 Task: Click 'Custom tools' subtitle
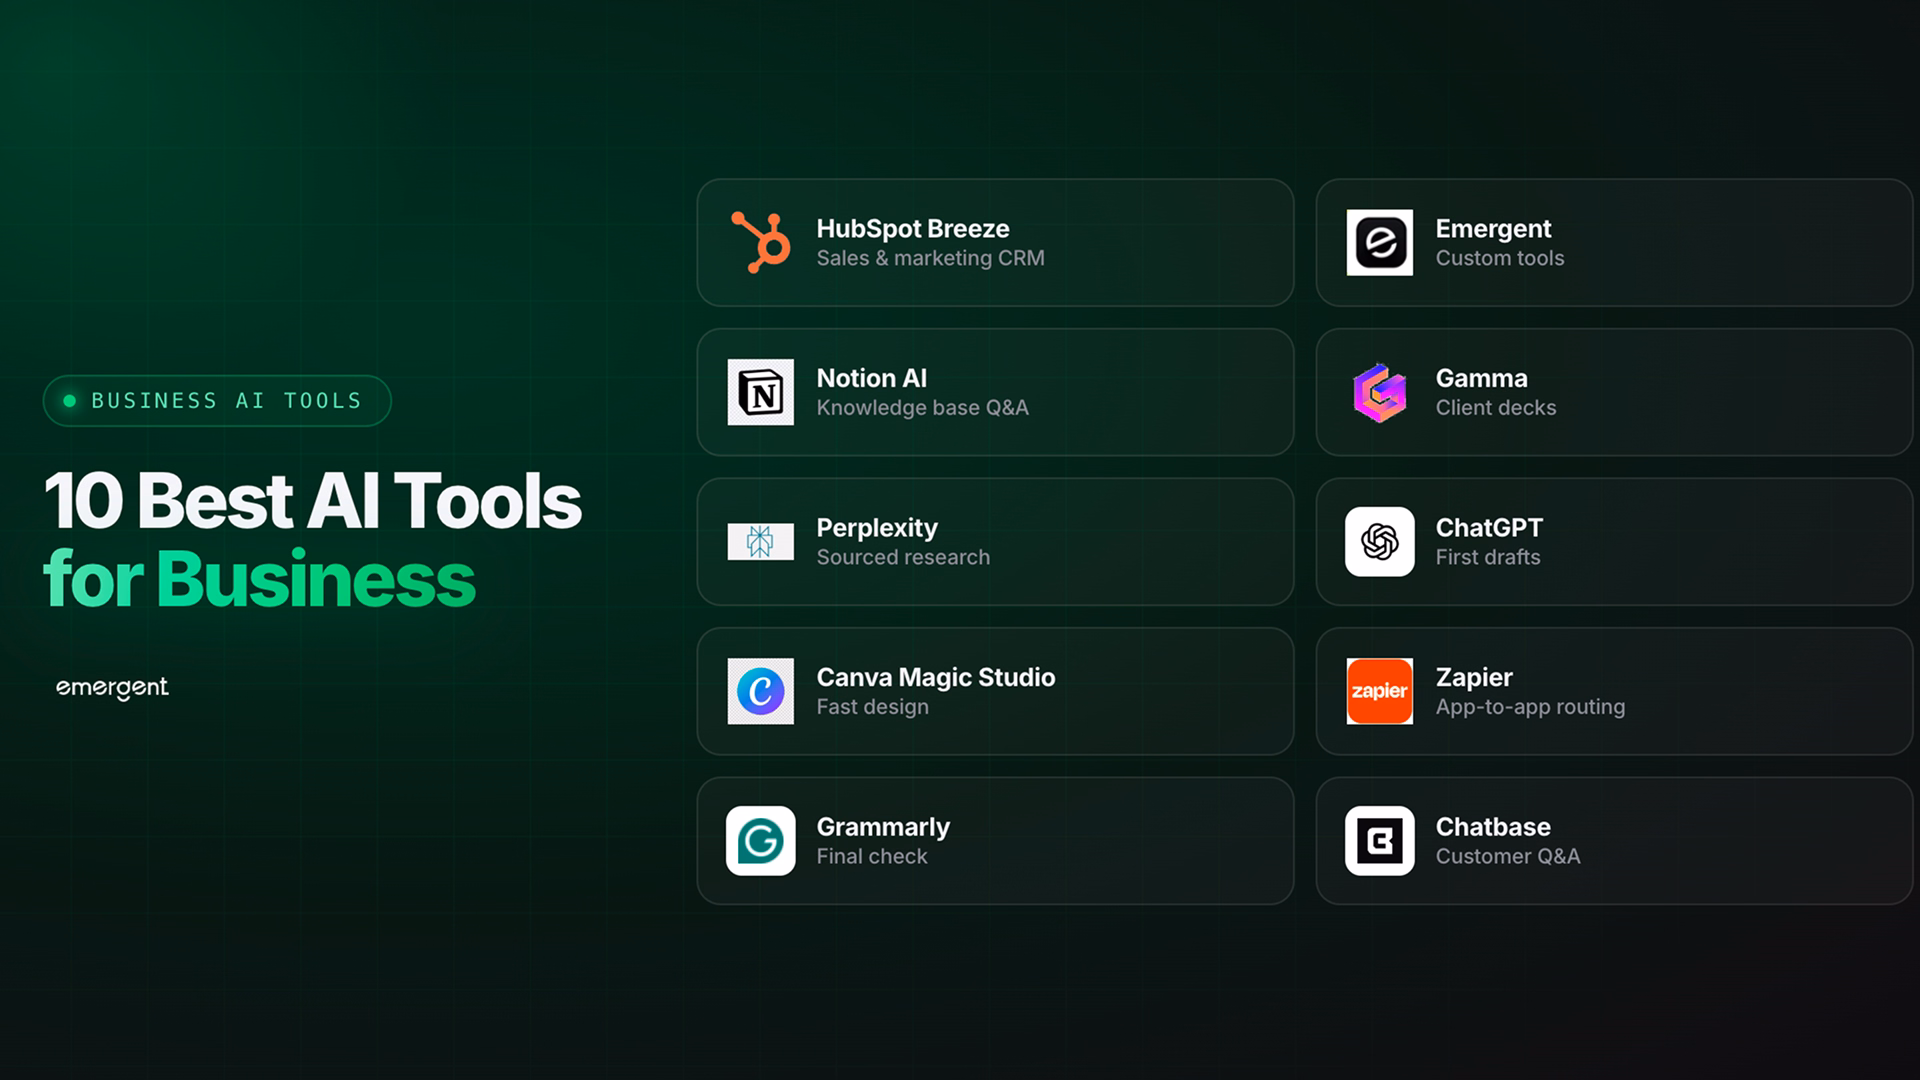click(x=1499, y=258)
